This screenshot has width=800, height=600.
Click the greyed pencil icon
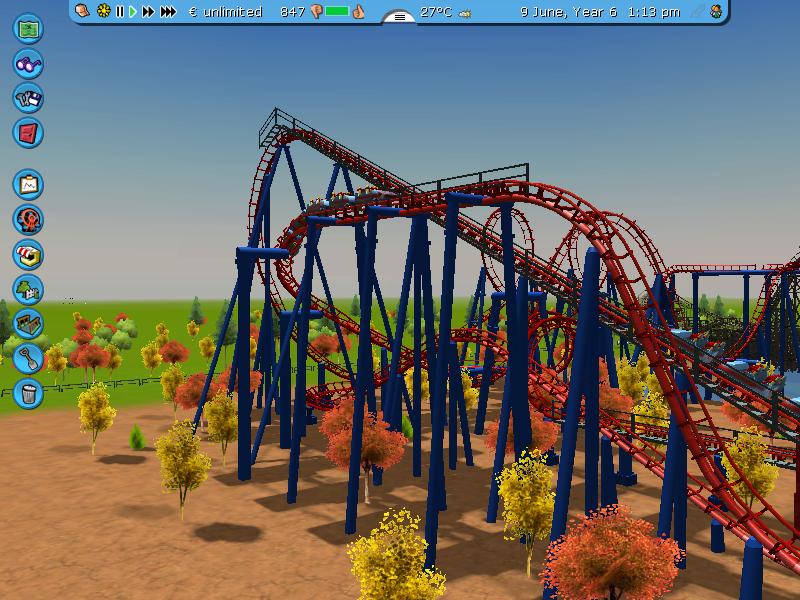(696, 11)
